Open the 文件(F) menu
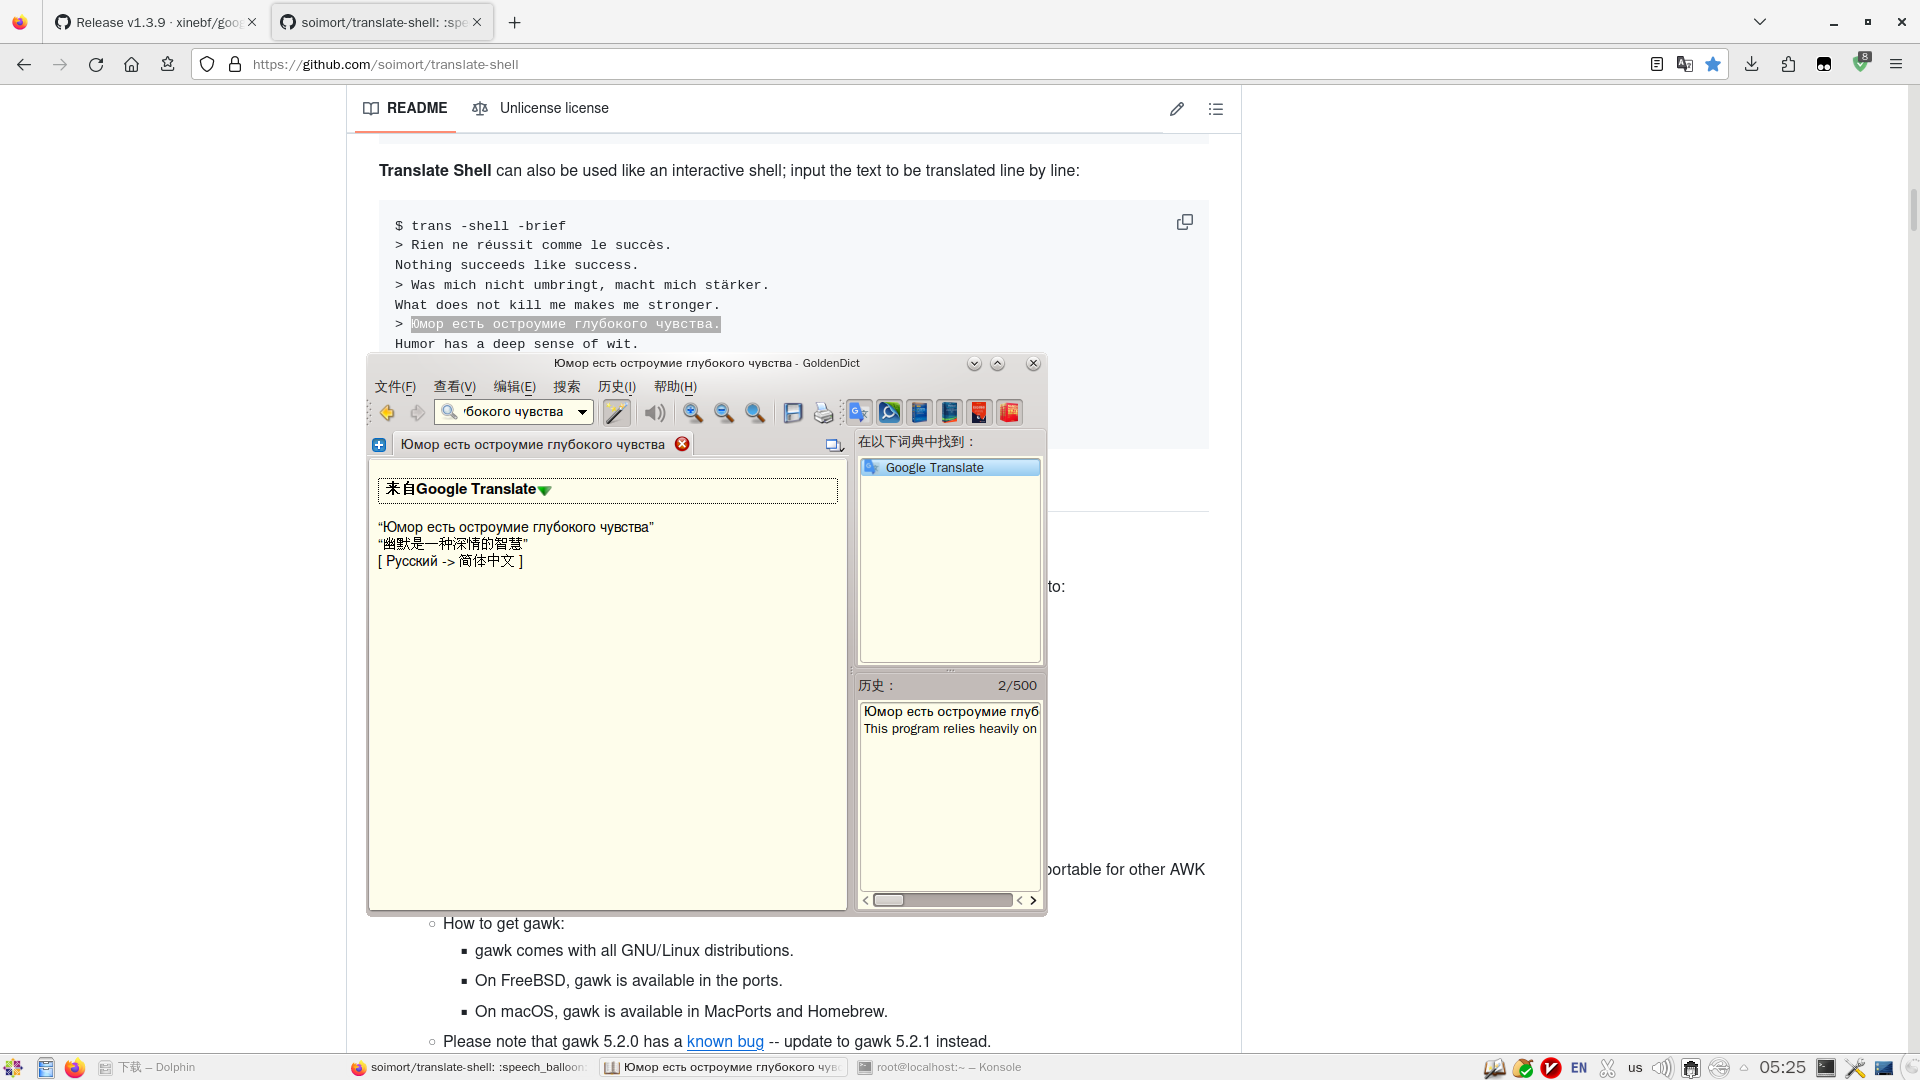Viewport: 1920px width, 1080px height. coord(395,387)
